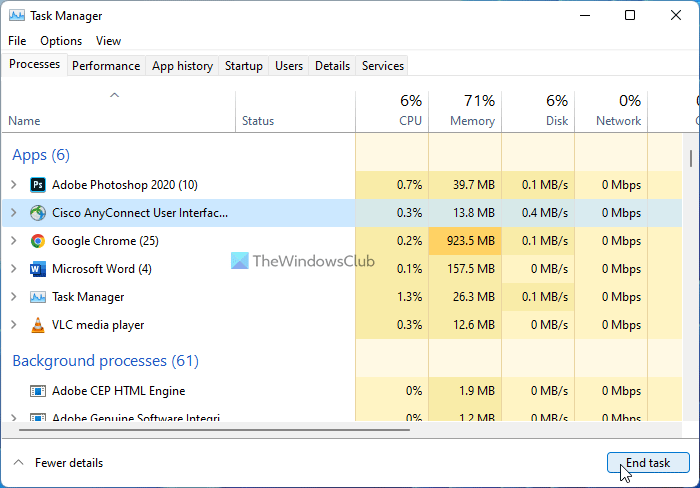Click the Google Chrome icon
This screenshot has height=488, width=700.
(x=38, y=241)
